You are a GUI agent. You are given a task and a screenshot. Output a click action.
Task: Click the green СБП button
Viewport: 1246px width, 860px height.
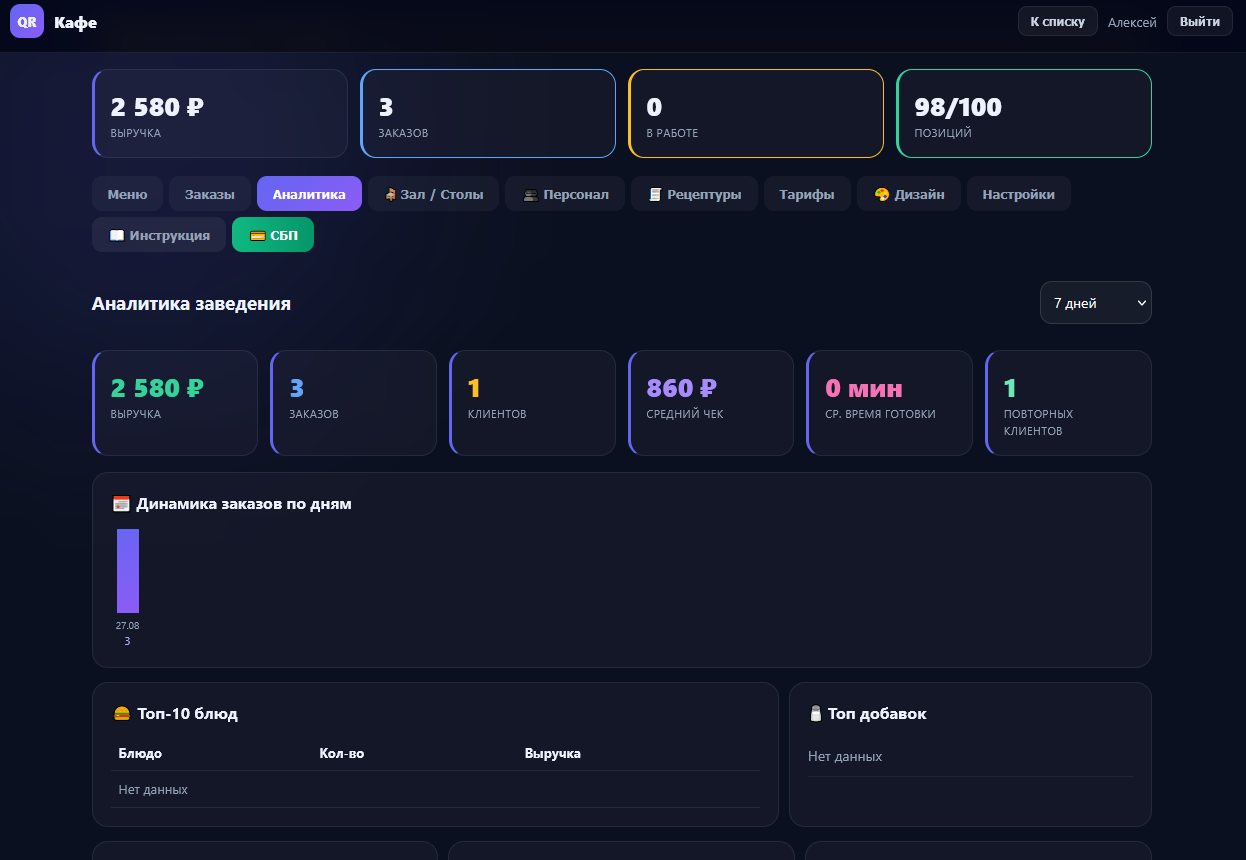273,235
